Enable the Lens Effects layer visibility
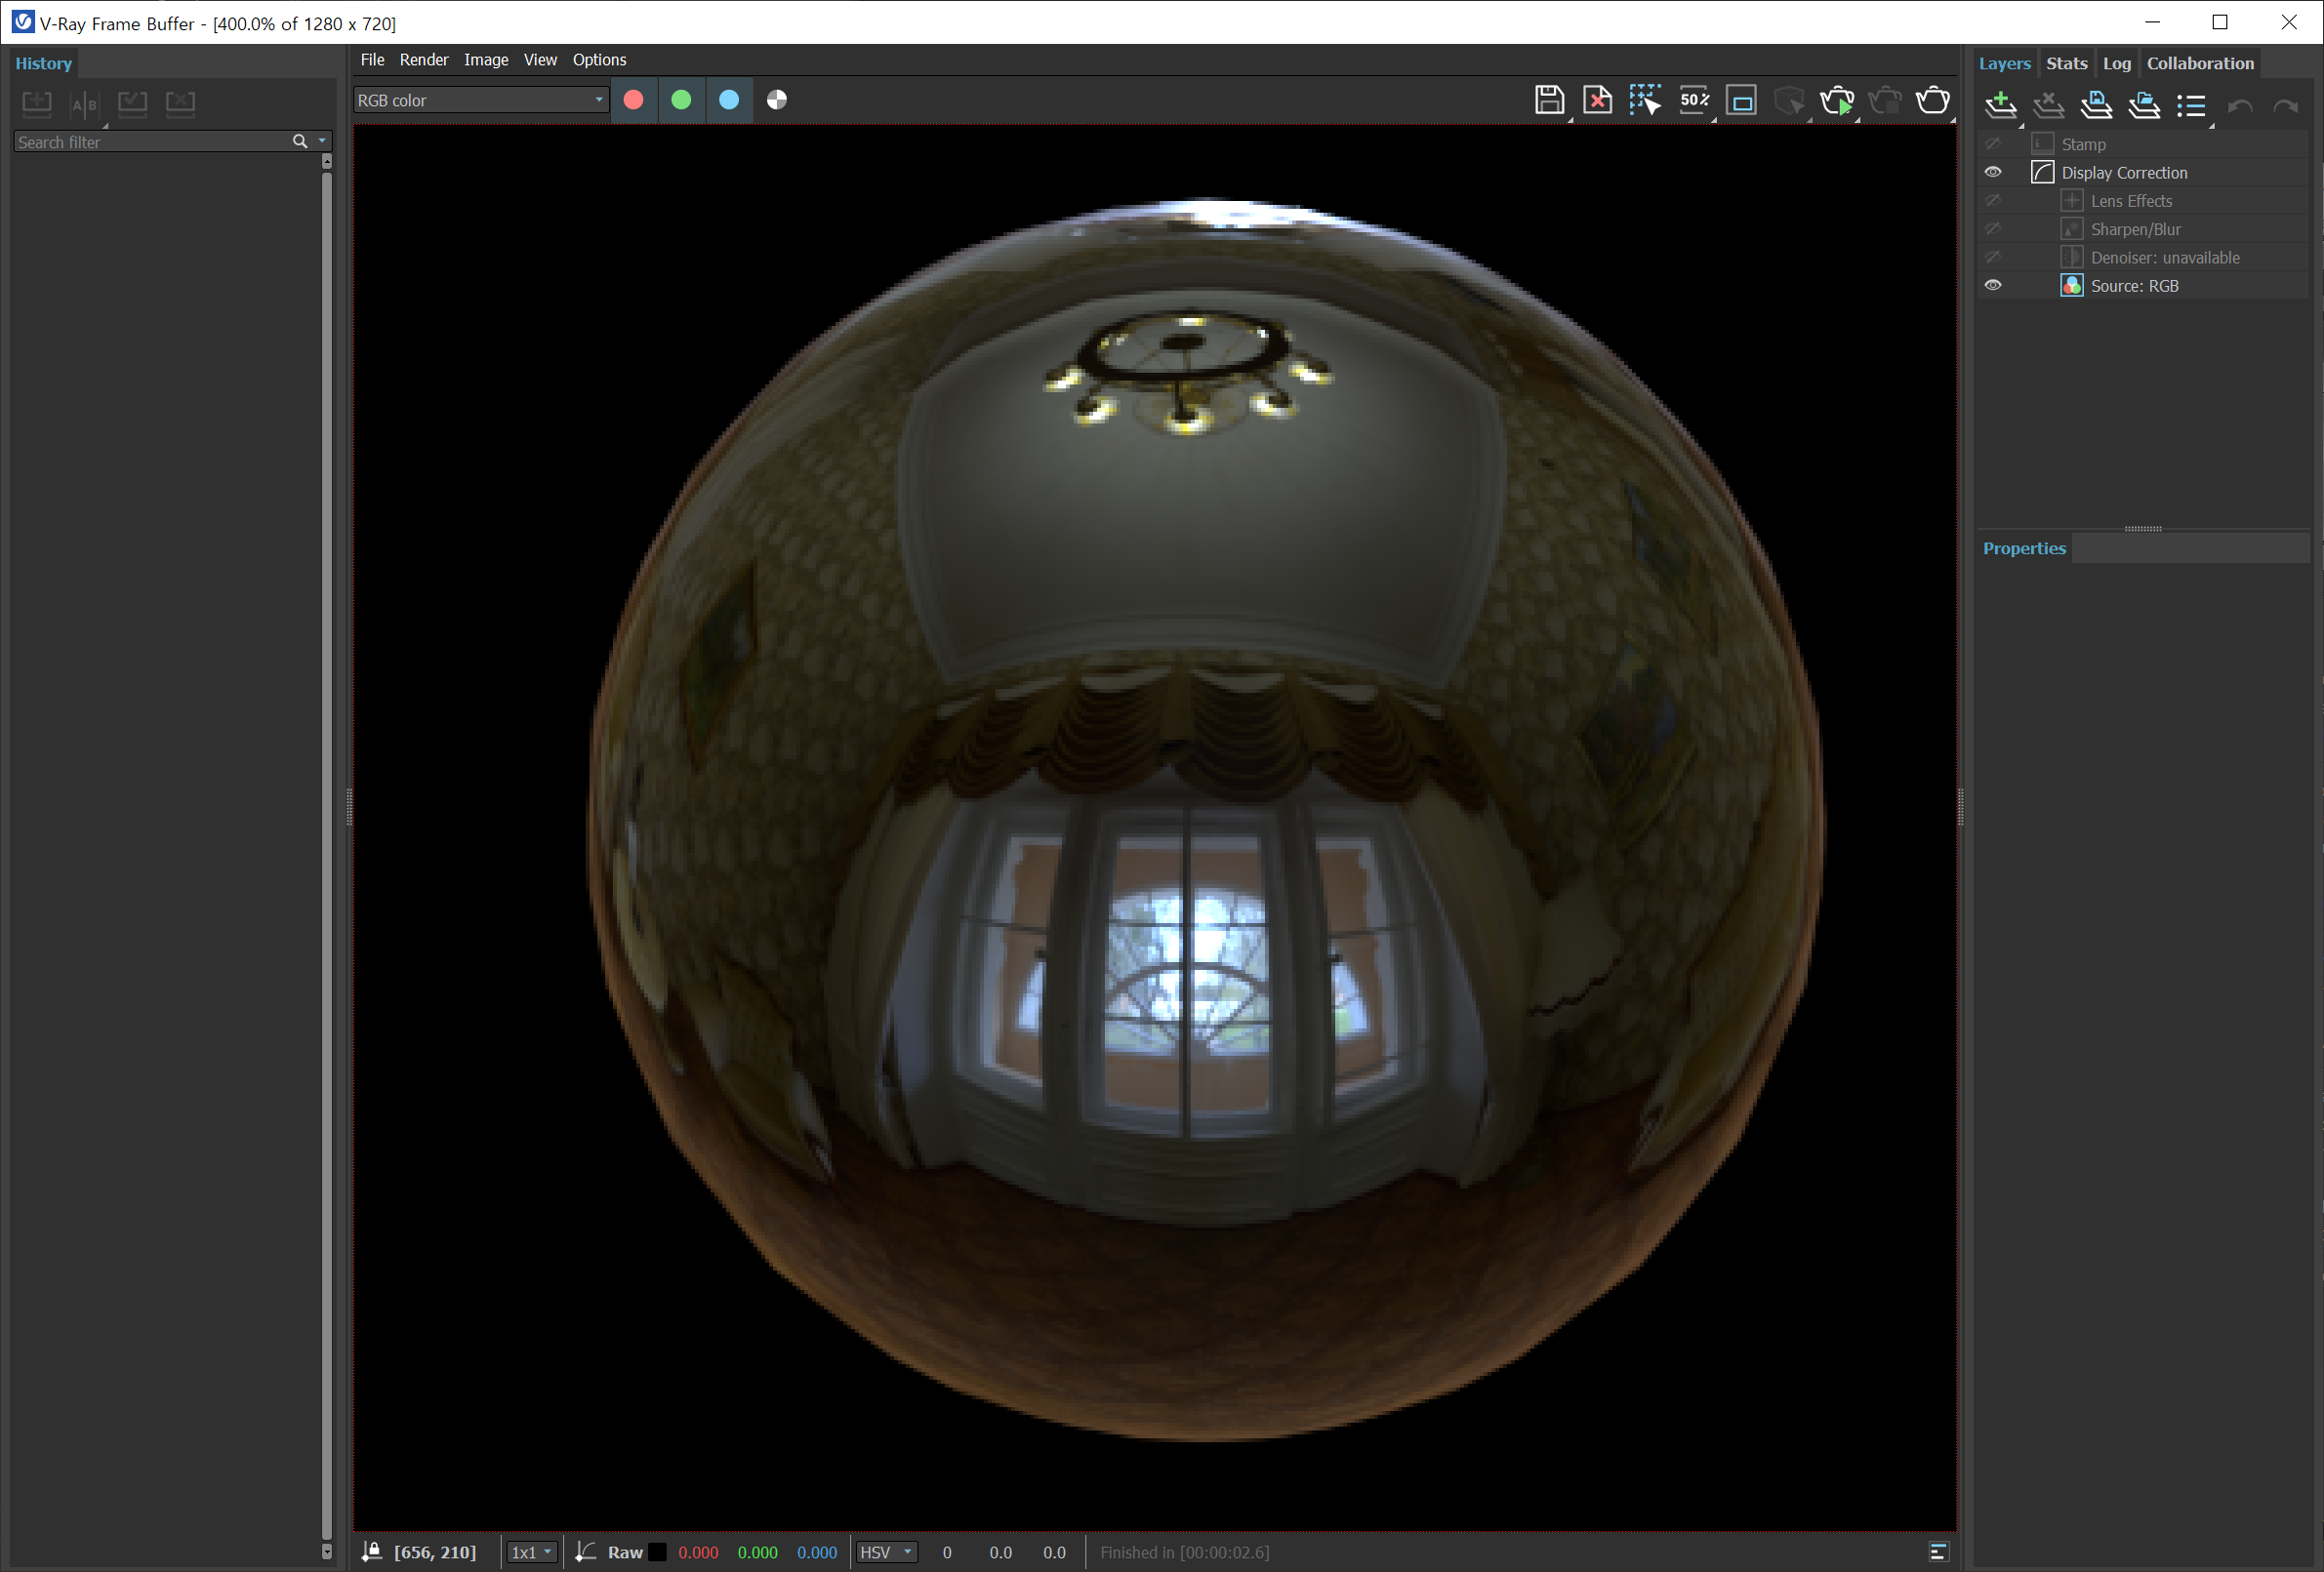Viewport: 2324px width, 1572px height. [x=1993, y=201]
